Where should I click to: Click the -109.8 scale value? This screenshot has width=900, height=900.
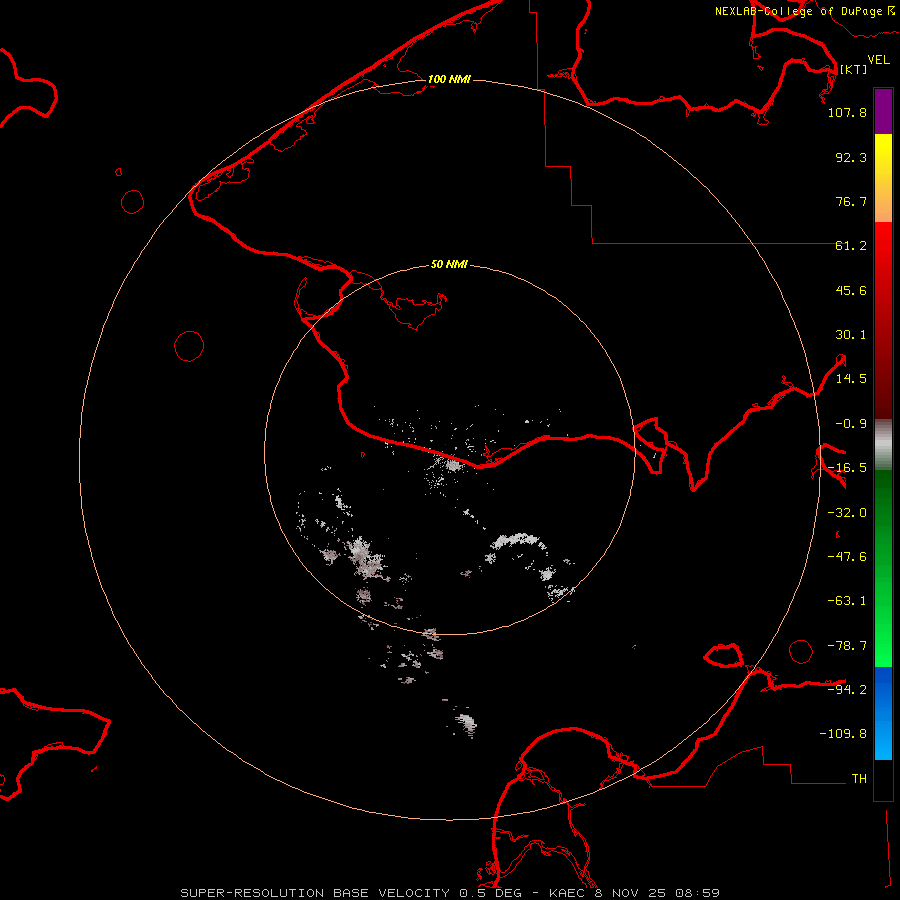843,734
